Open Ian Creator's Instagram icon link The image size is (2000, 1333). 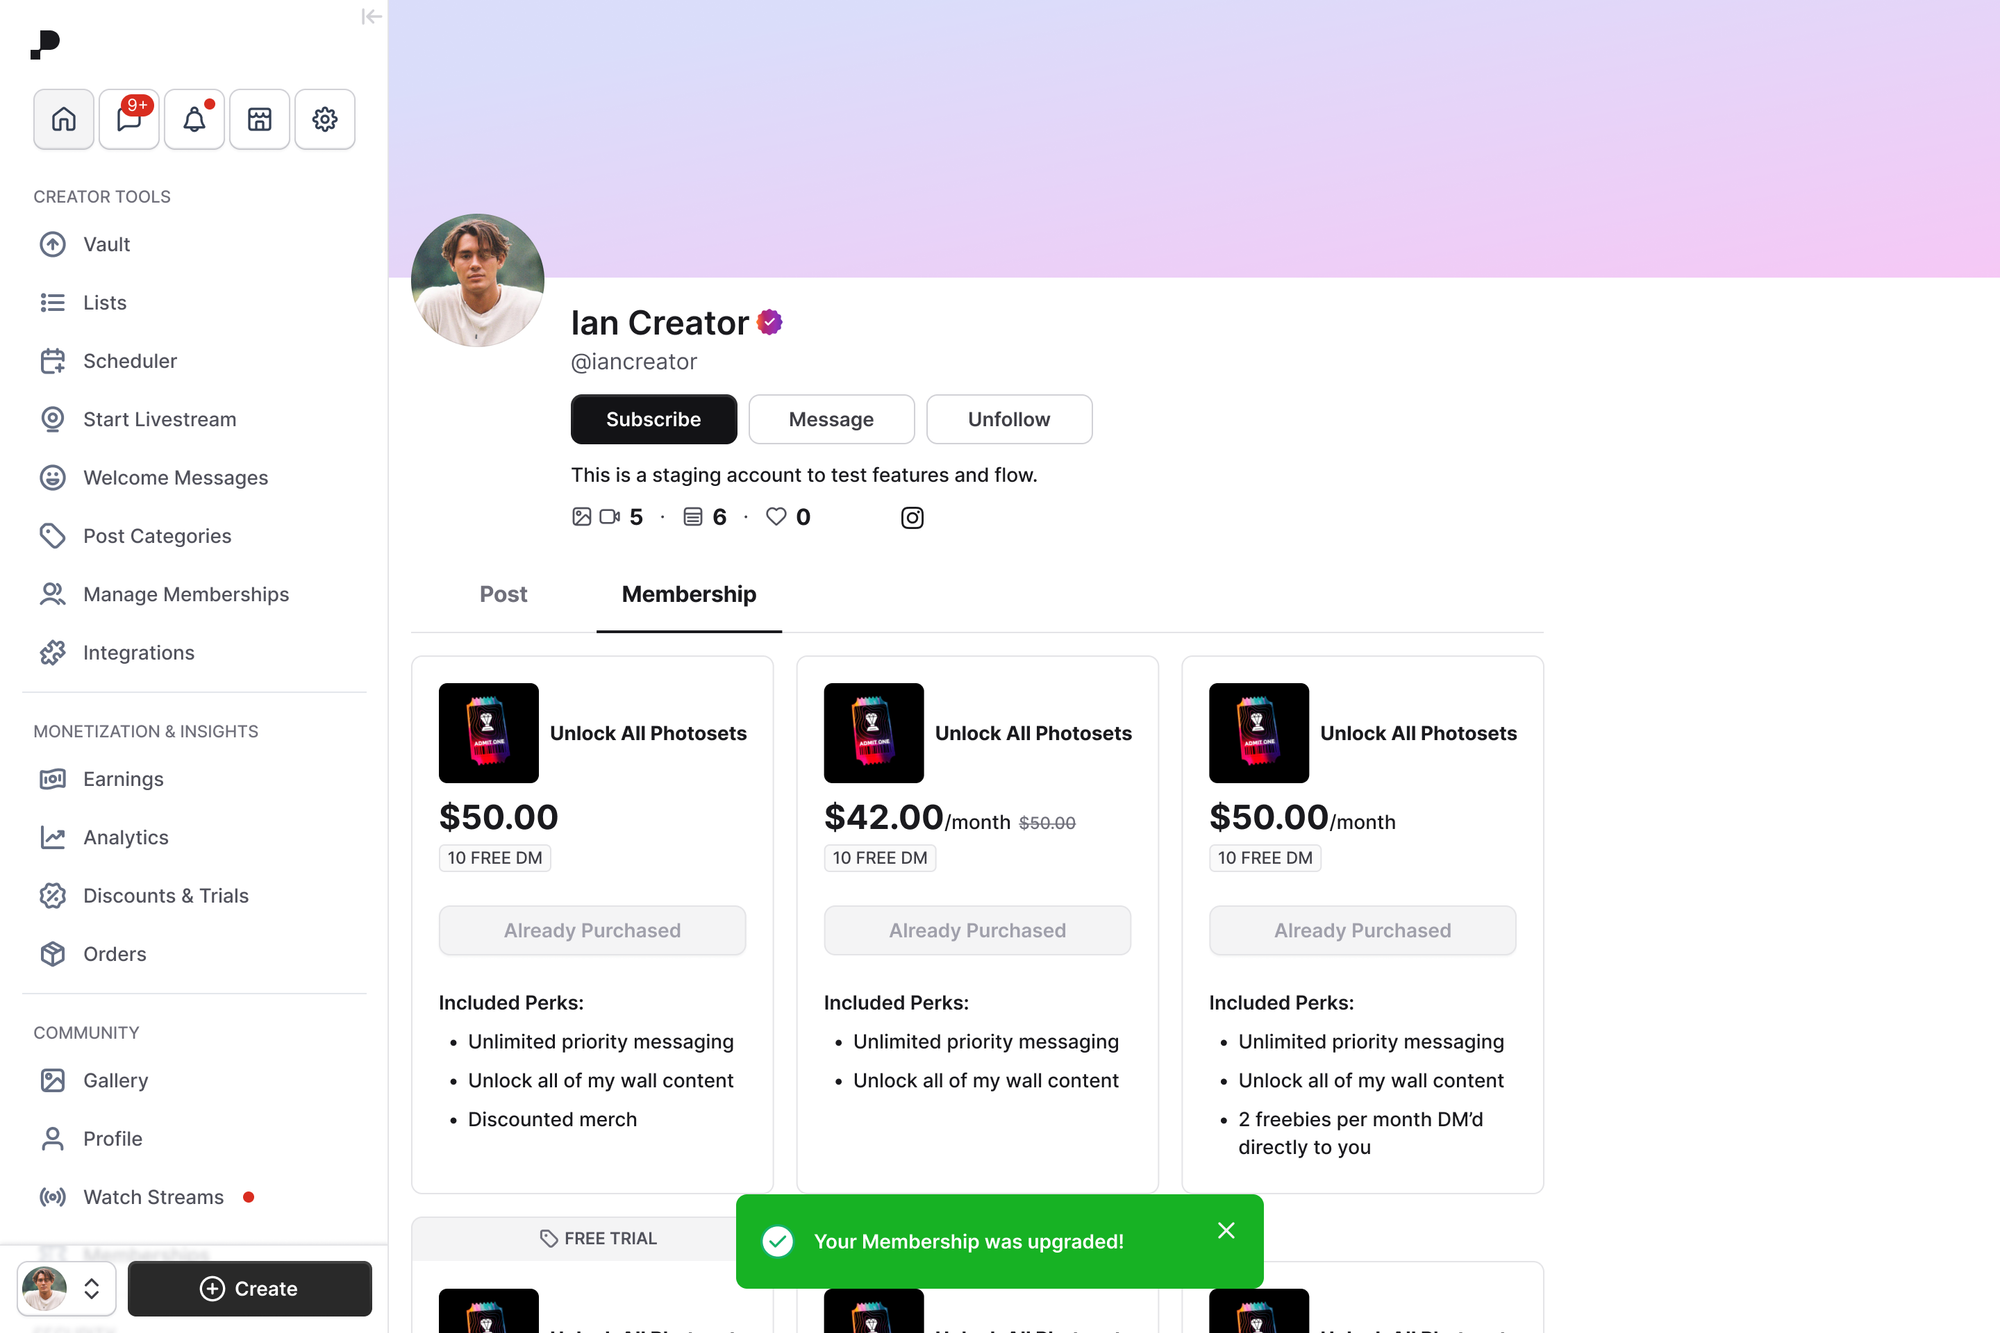[x=912, y=517]
